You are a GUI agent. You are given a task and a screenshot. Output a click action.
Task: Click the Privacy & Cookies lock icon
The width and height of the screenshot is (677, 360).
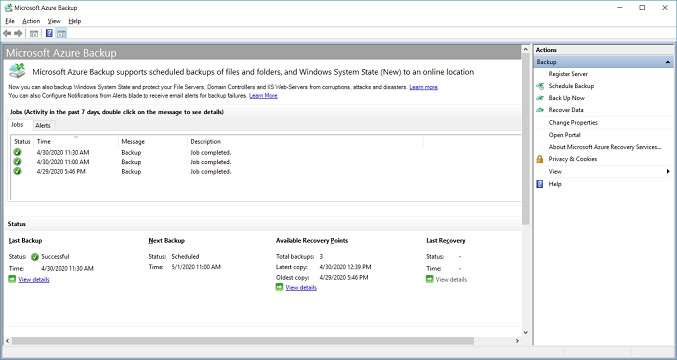[540, 159]
